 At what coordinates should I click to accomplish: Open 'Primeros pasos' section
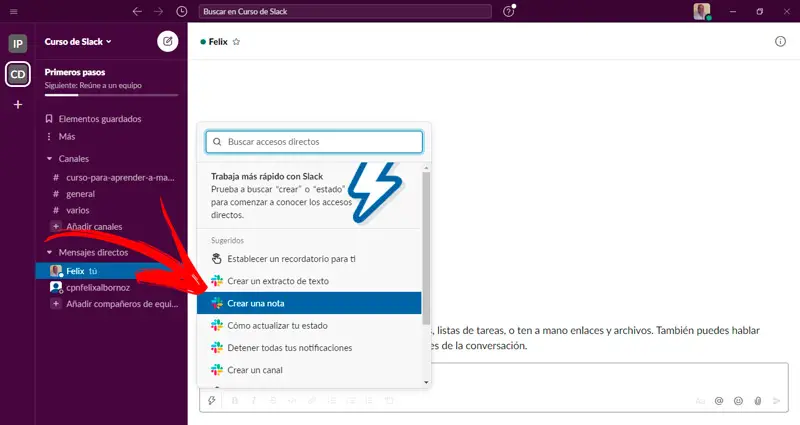click(x=74, y=72)
